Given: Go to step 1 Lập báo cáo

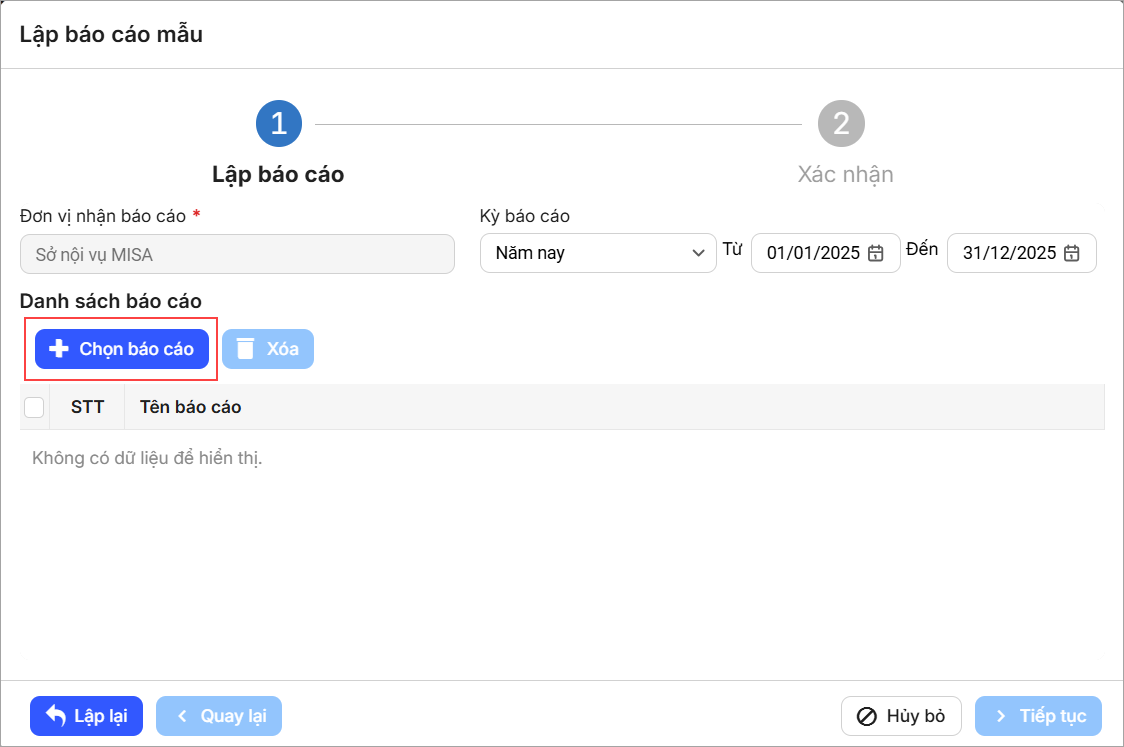Looking at the screenshot, I should 278,124.
